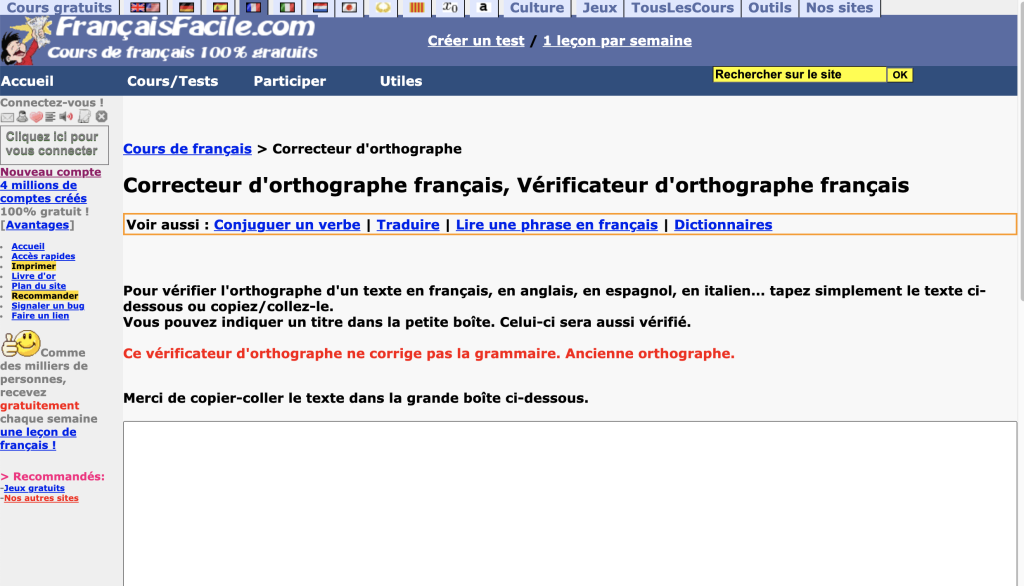Click the grey X logout icon

[101, 117]
